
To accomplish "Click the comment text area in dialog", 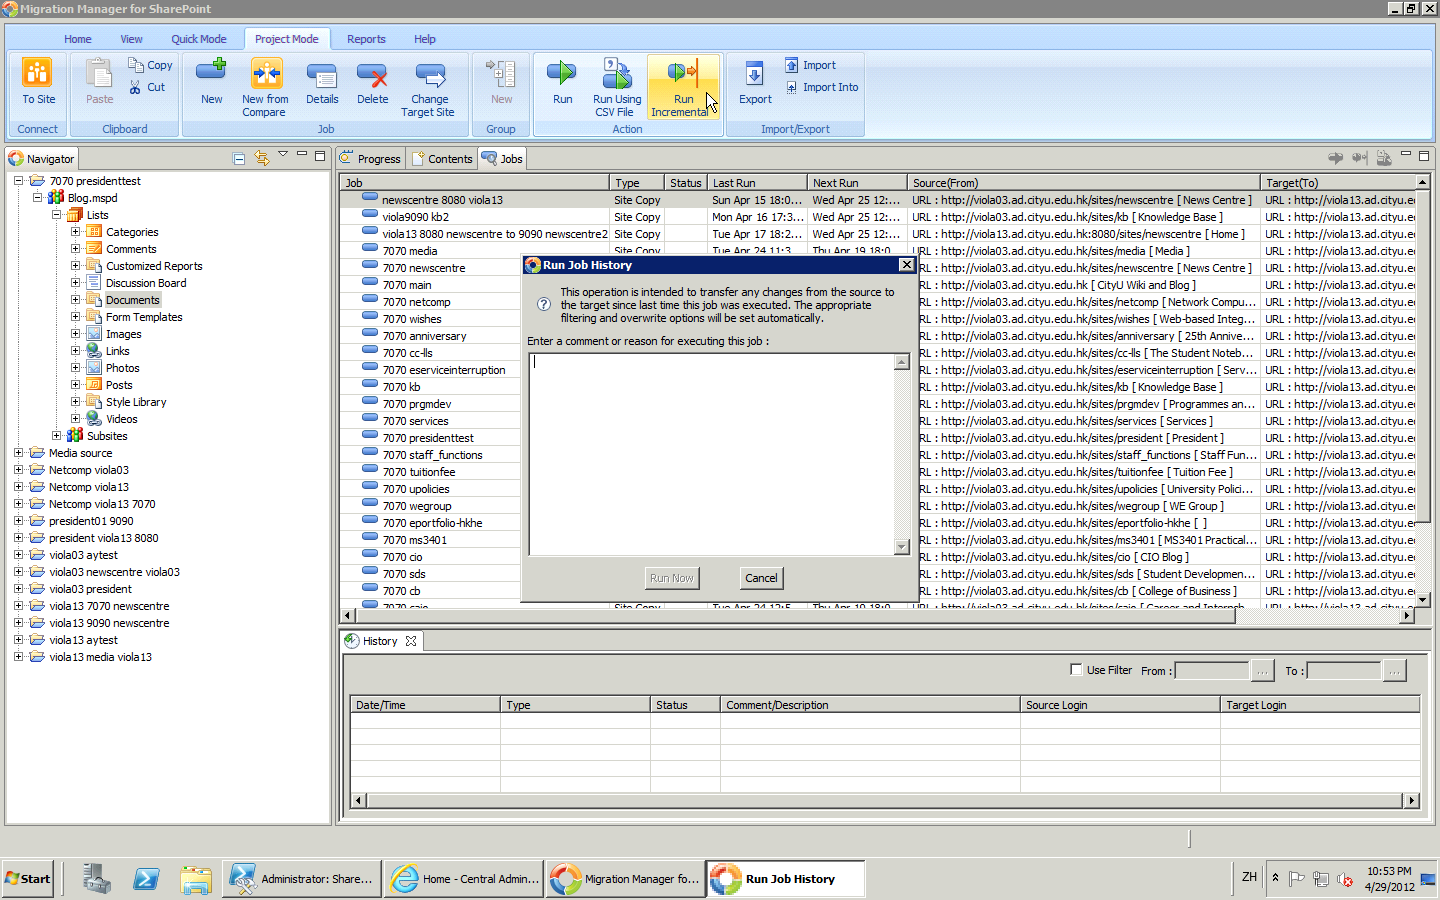I will 711,454.
